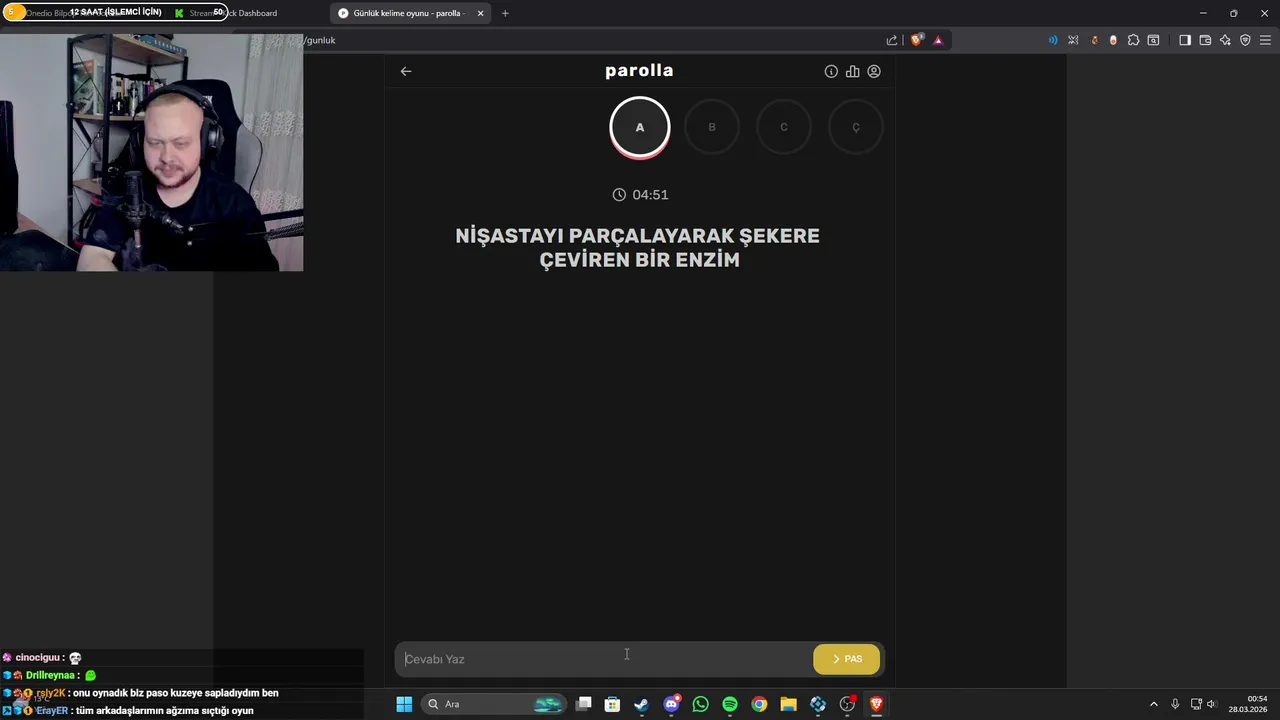Select the letter B circle
Screen dimensions: 1280x720
coord(712,127)
